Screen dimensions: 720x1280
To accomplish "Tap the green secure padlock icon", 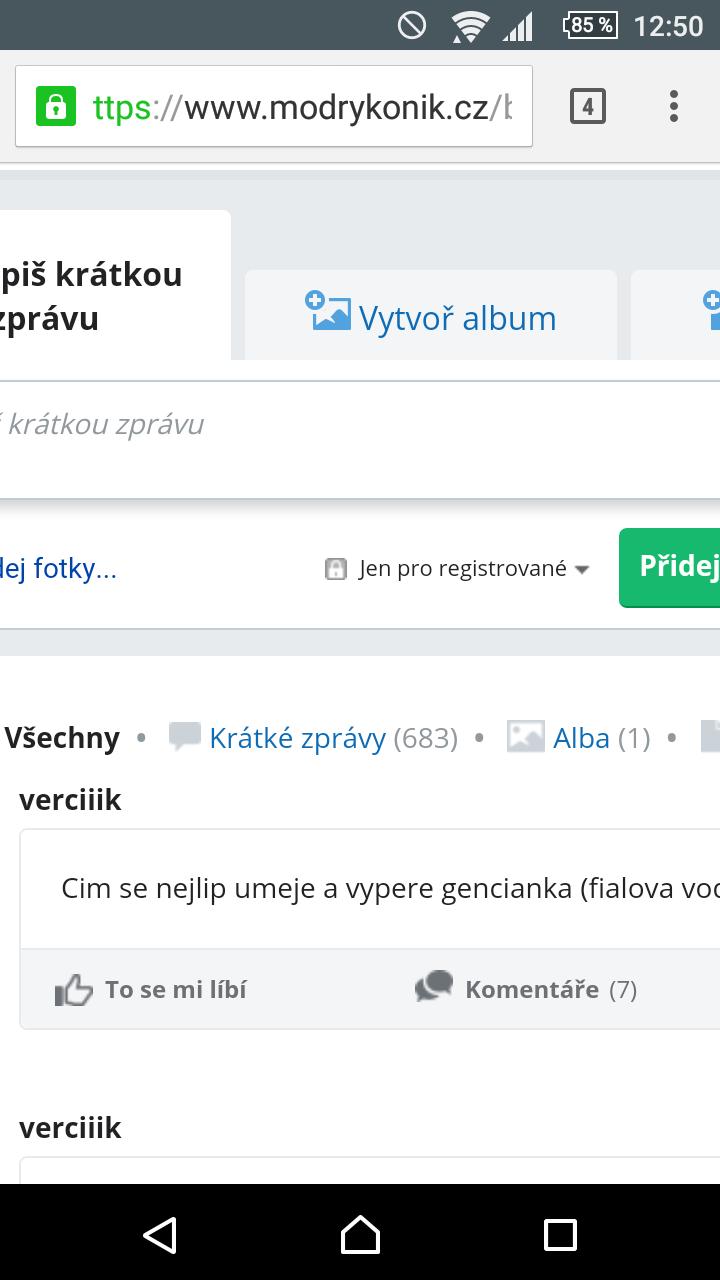I will (56, 106).
